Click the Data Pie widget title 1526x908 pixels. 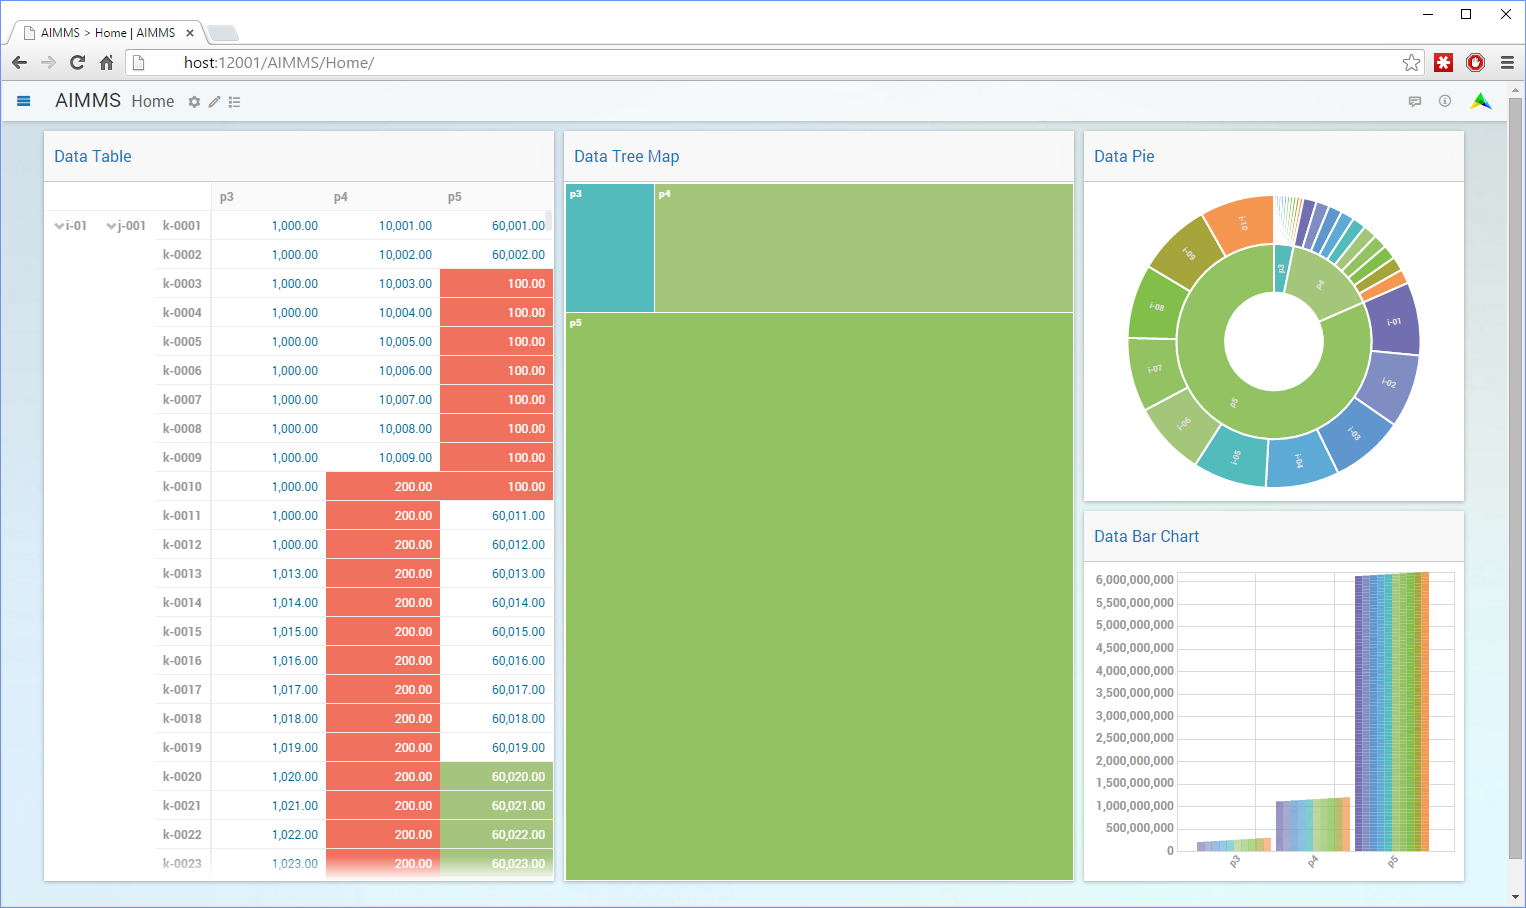pos(1124,156)
